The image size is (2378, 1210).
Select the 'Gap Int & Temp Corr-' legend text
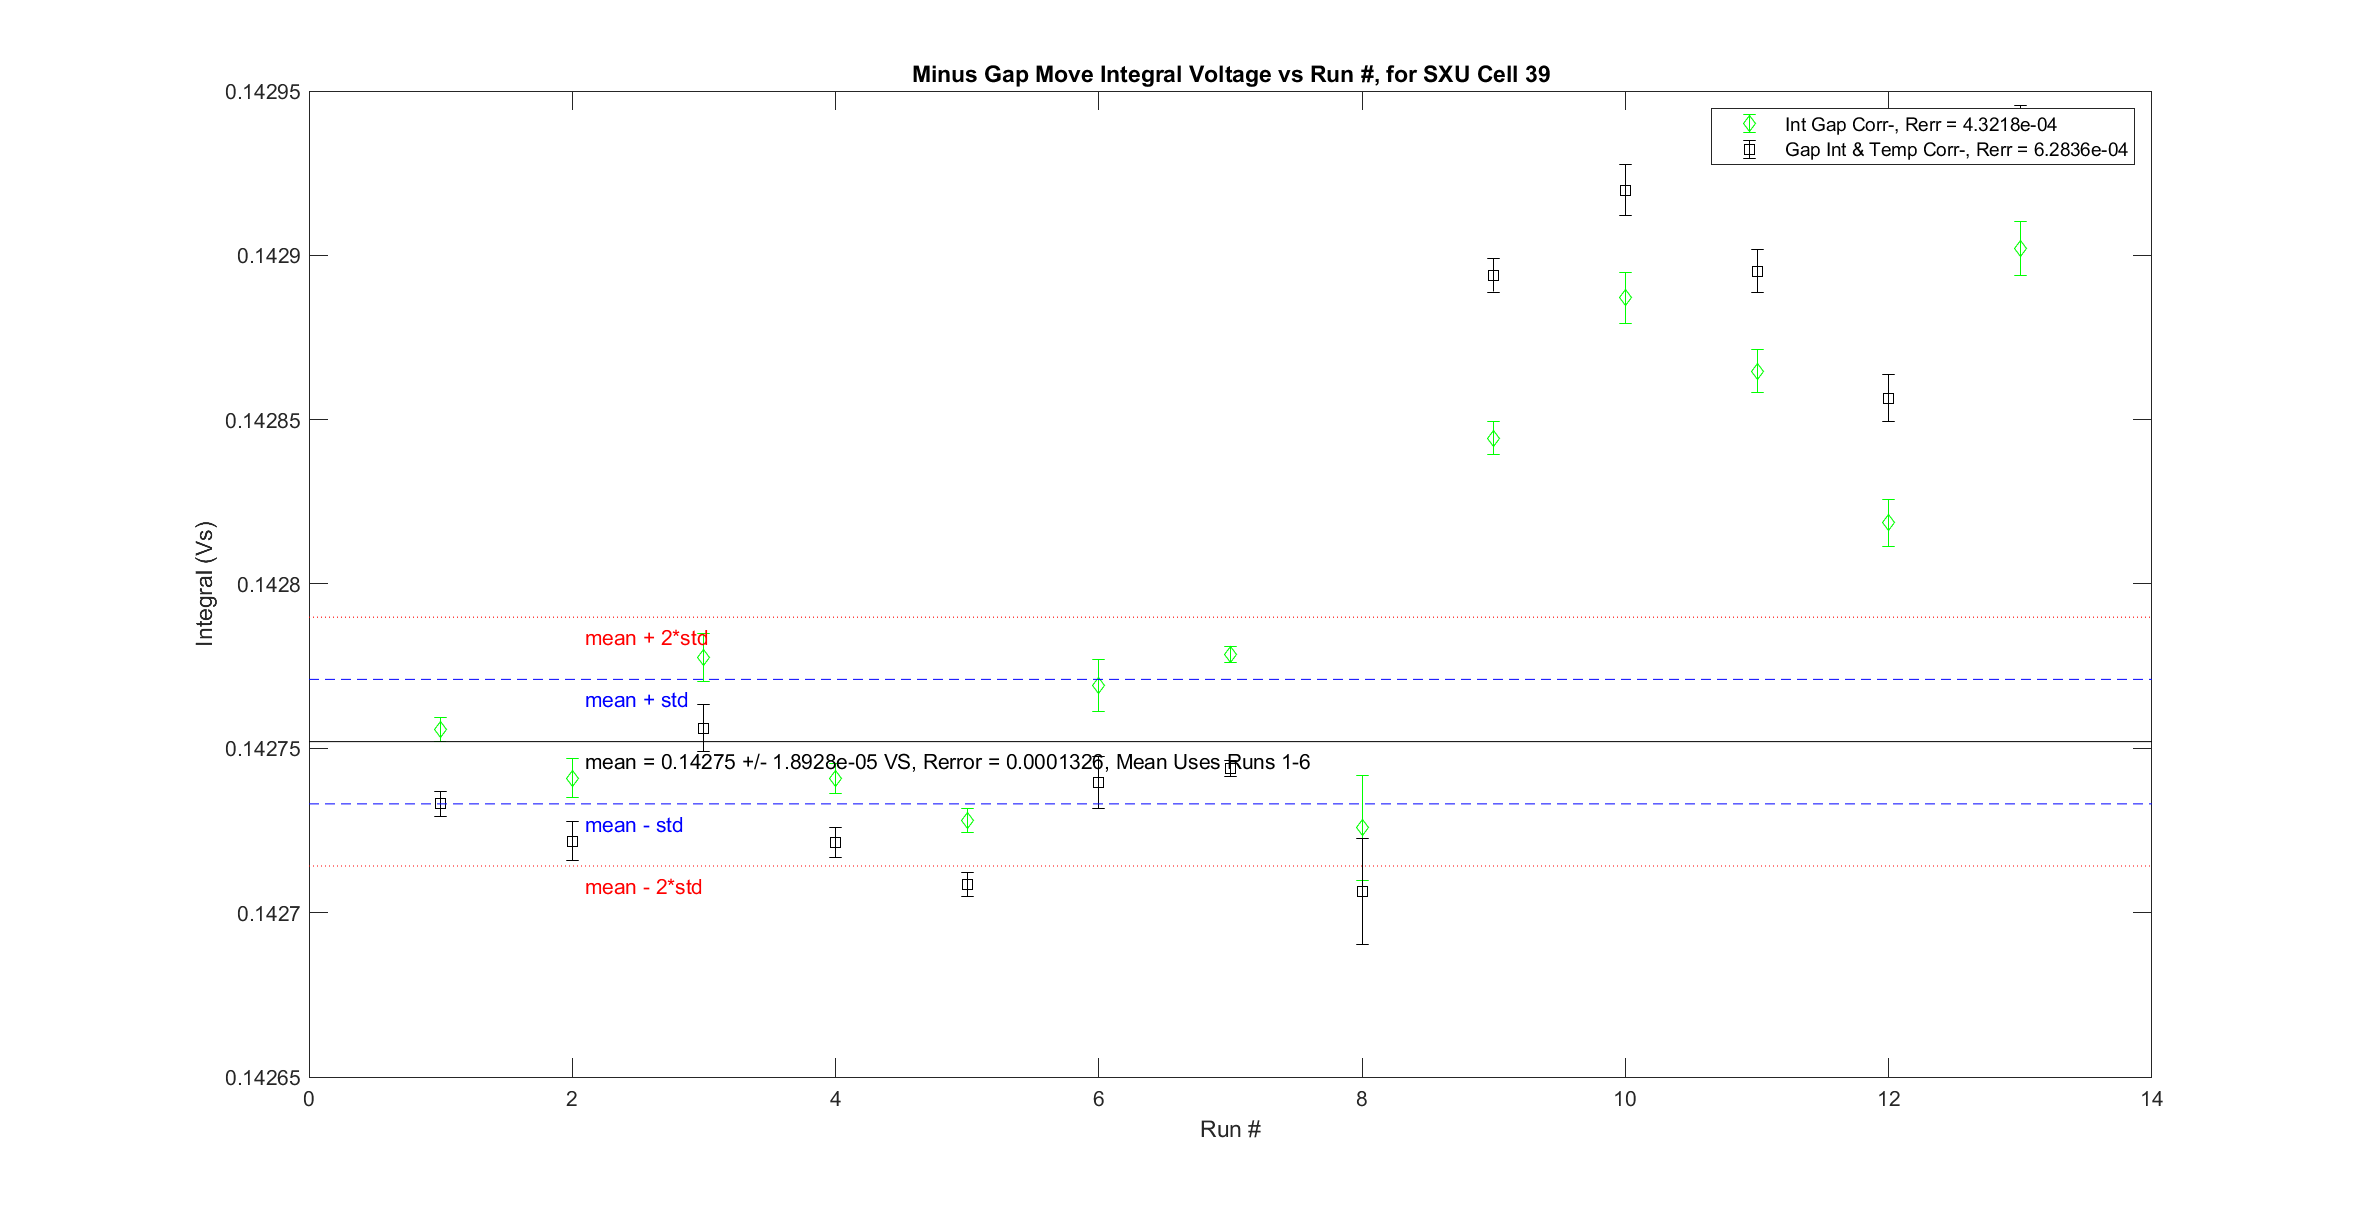(1955, 150)
